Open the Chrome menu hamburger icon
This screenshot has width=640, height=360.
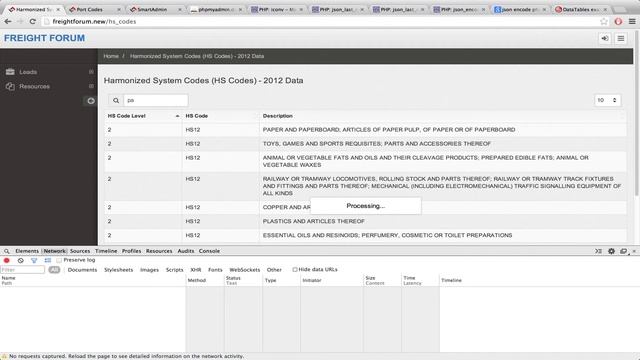[x=632, y=22]
